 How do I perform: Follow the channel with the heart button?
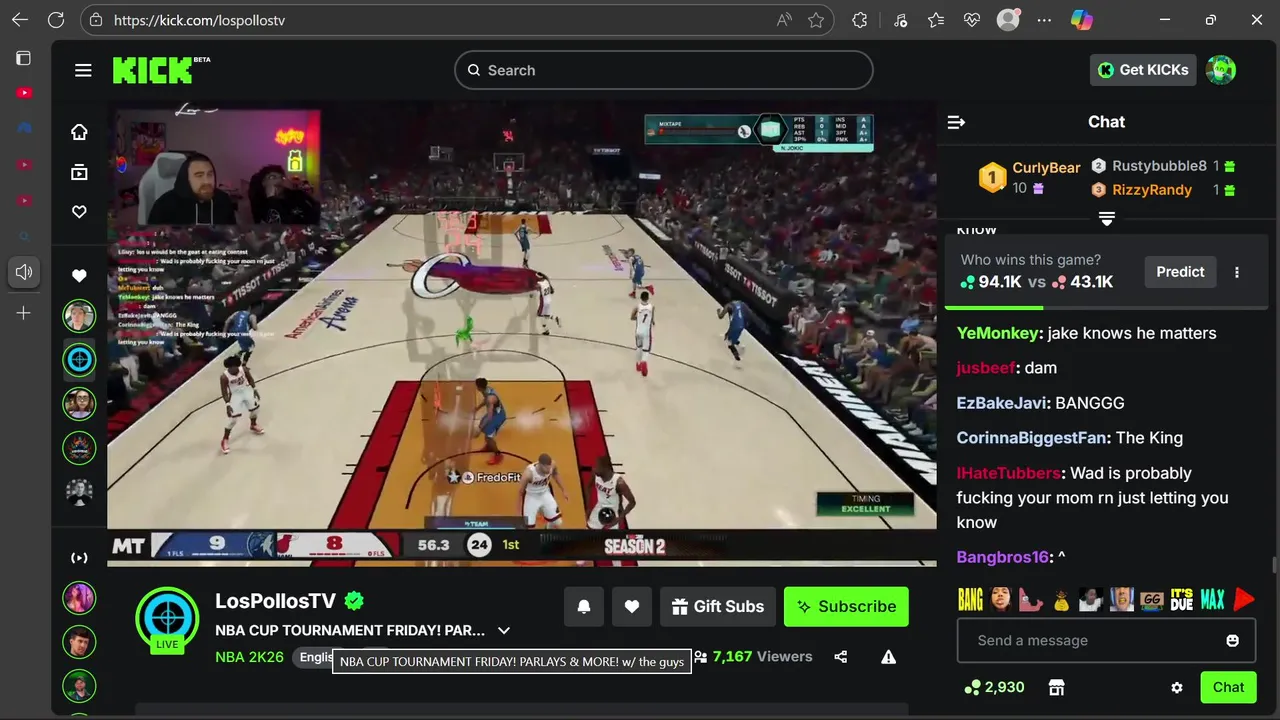click(x=632, y=606)
